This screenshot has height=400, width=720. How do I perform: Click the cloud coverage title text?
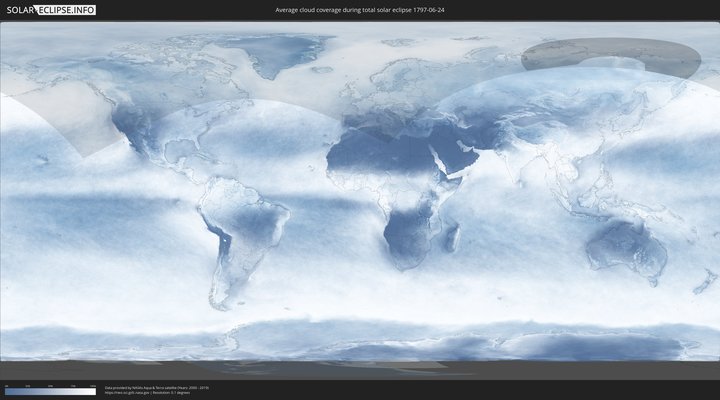(361, 9)
